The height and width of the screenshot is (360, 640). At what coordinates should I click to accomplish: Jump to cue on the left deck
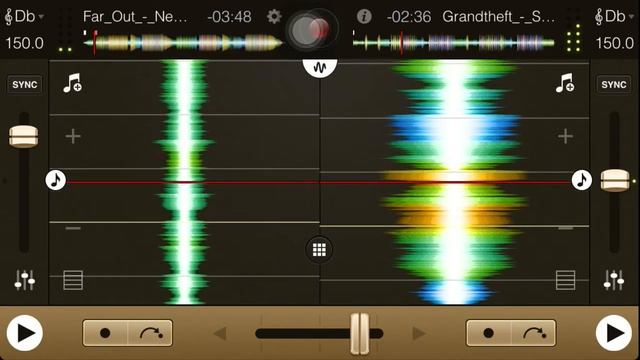150,333
